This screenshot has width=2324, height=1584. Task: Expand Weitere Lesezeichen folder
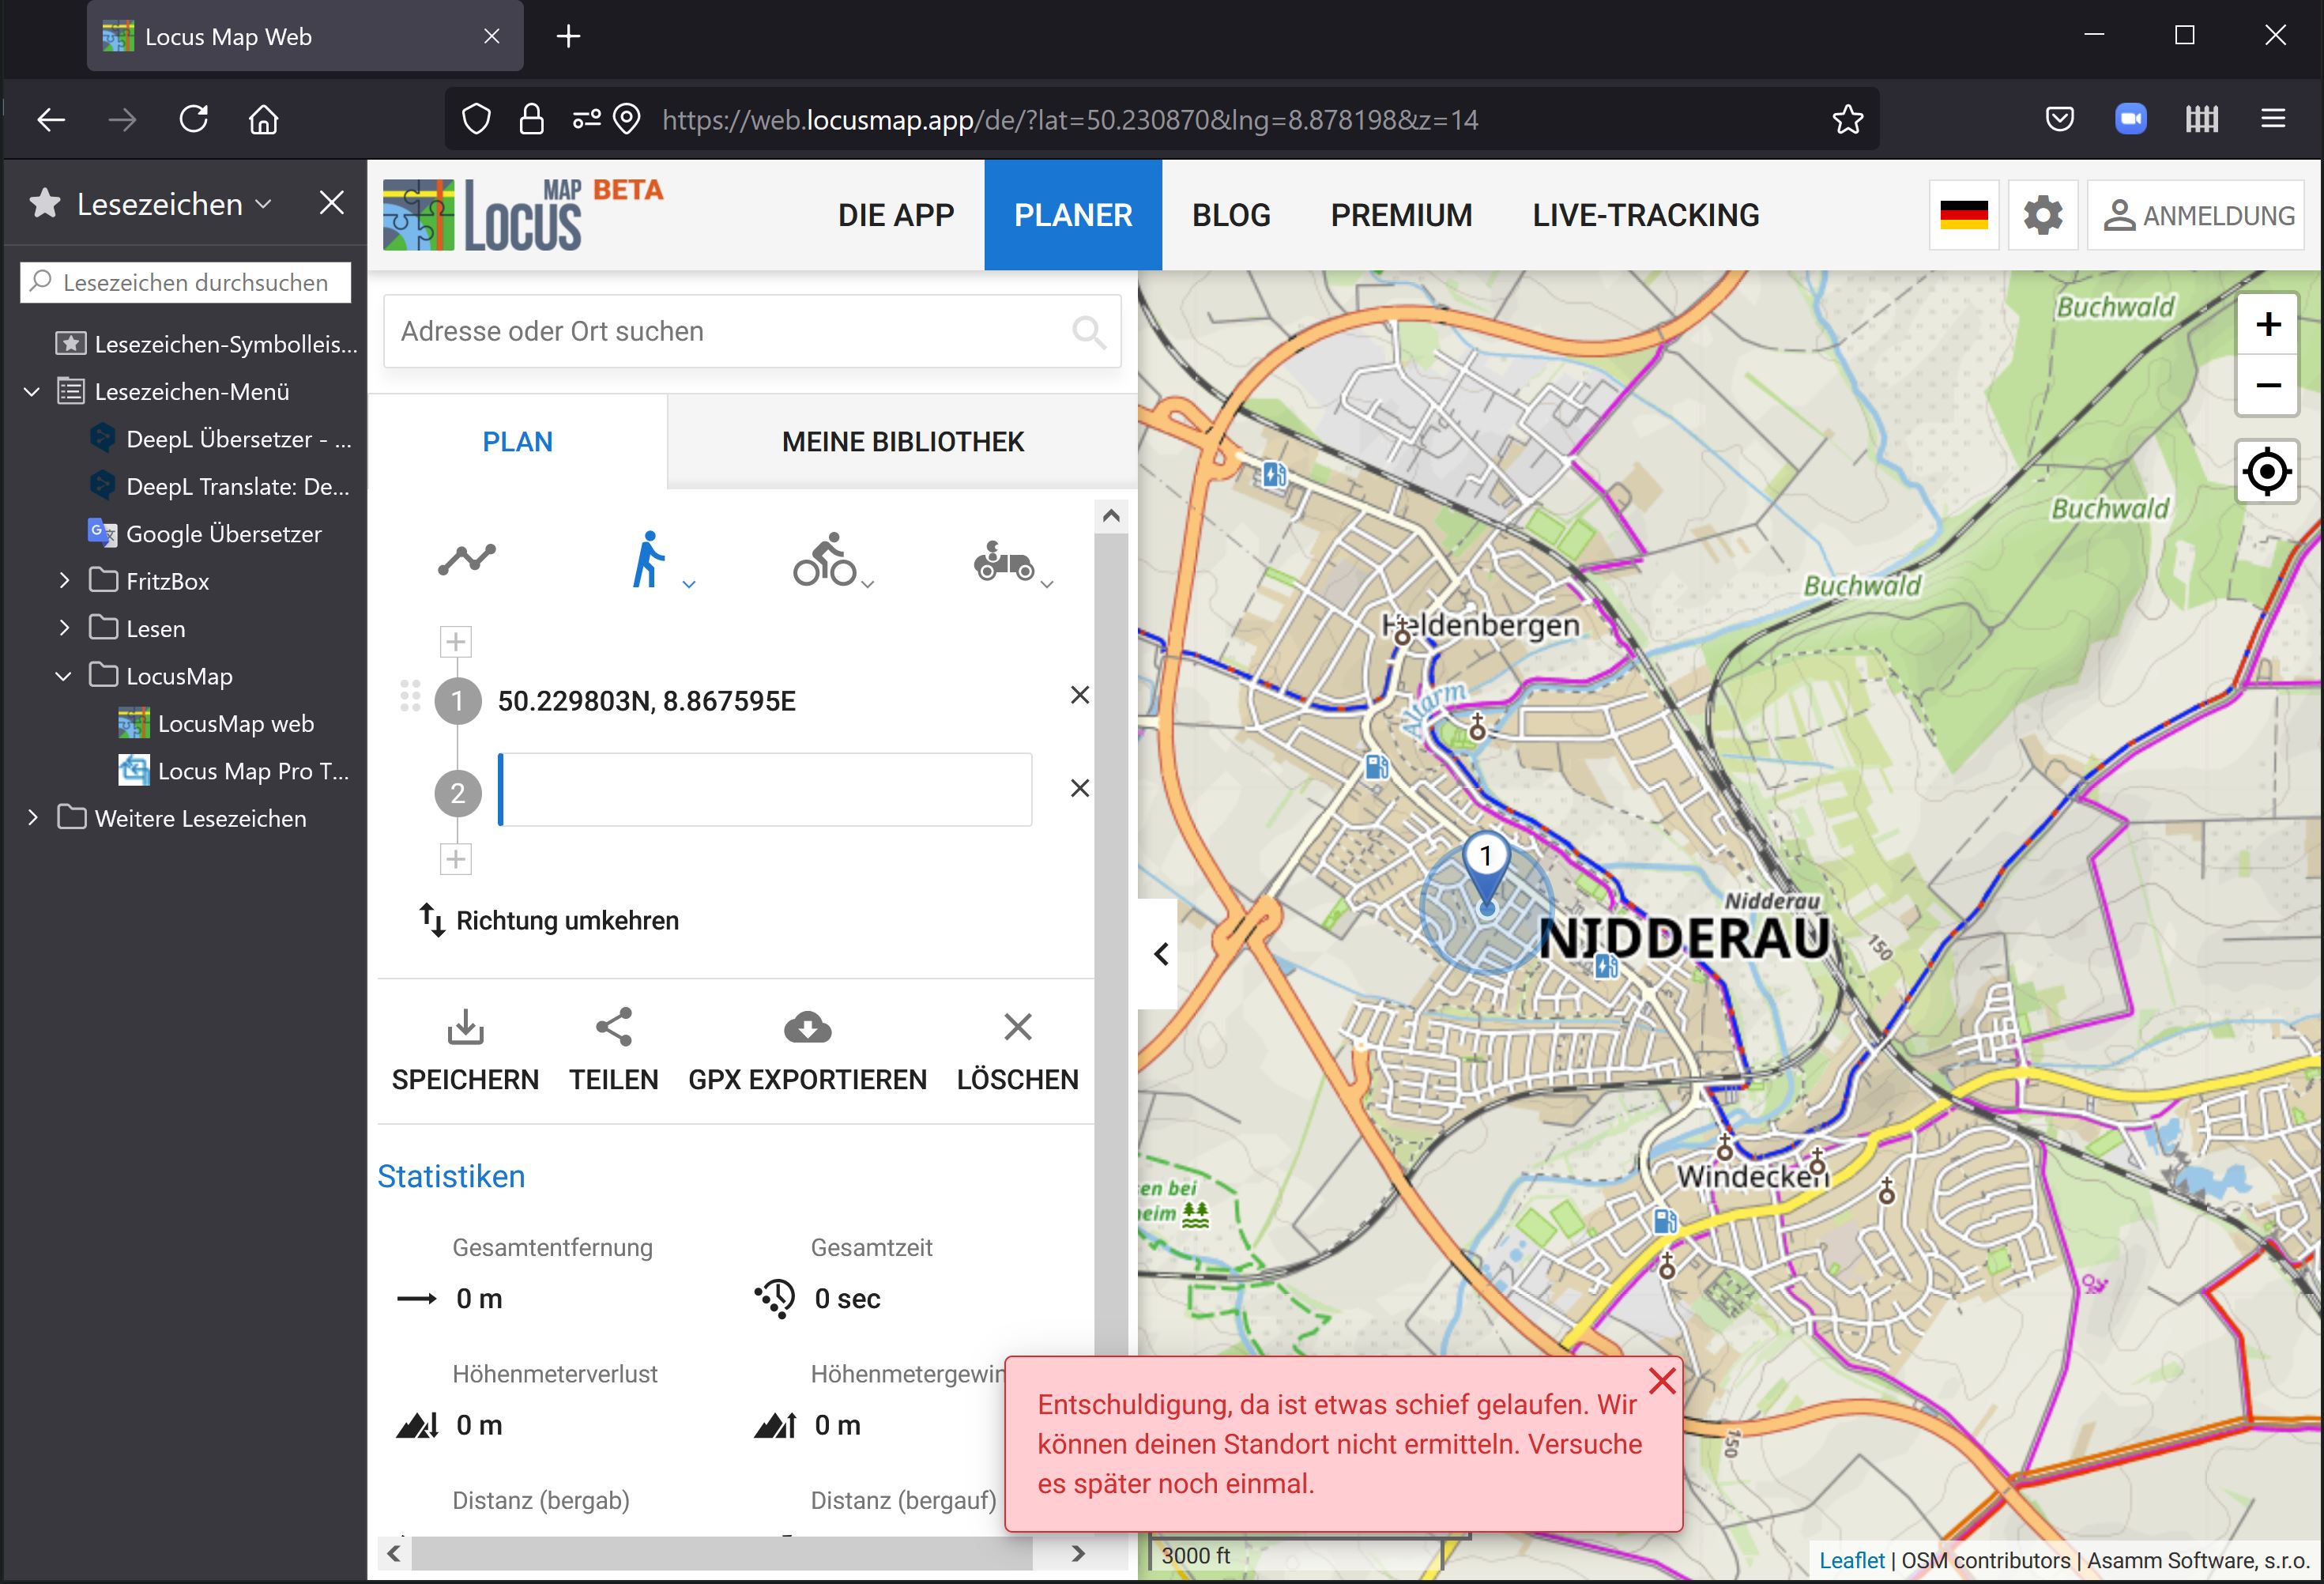tap(32, 818)
